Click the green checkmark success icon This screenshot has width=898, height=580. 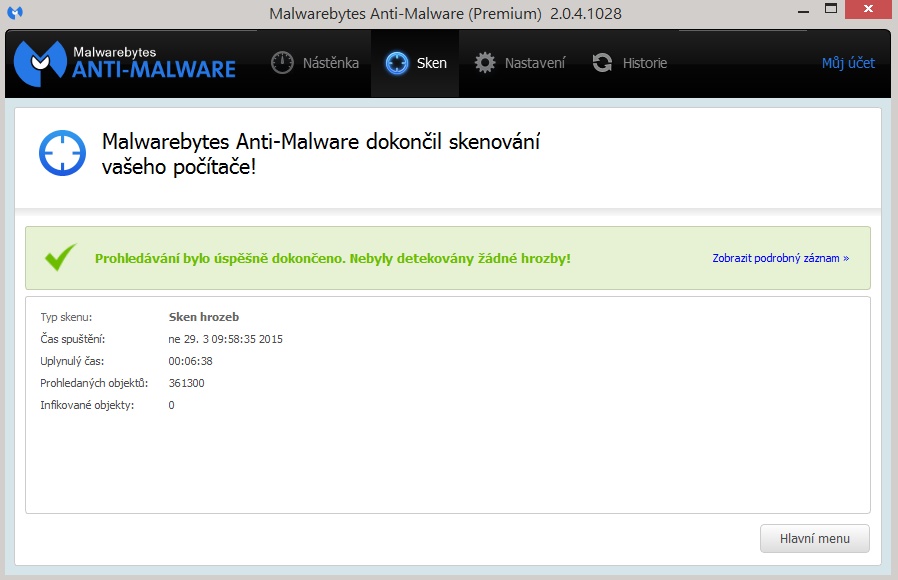61,257
